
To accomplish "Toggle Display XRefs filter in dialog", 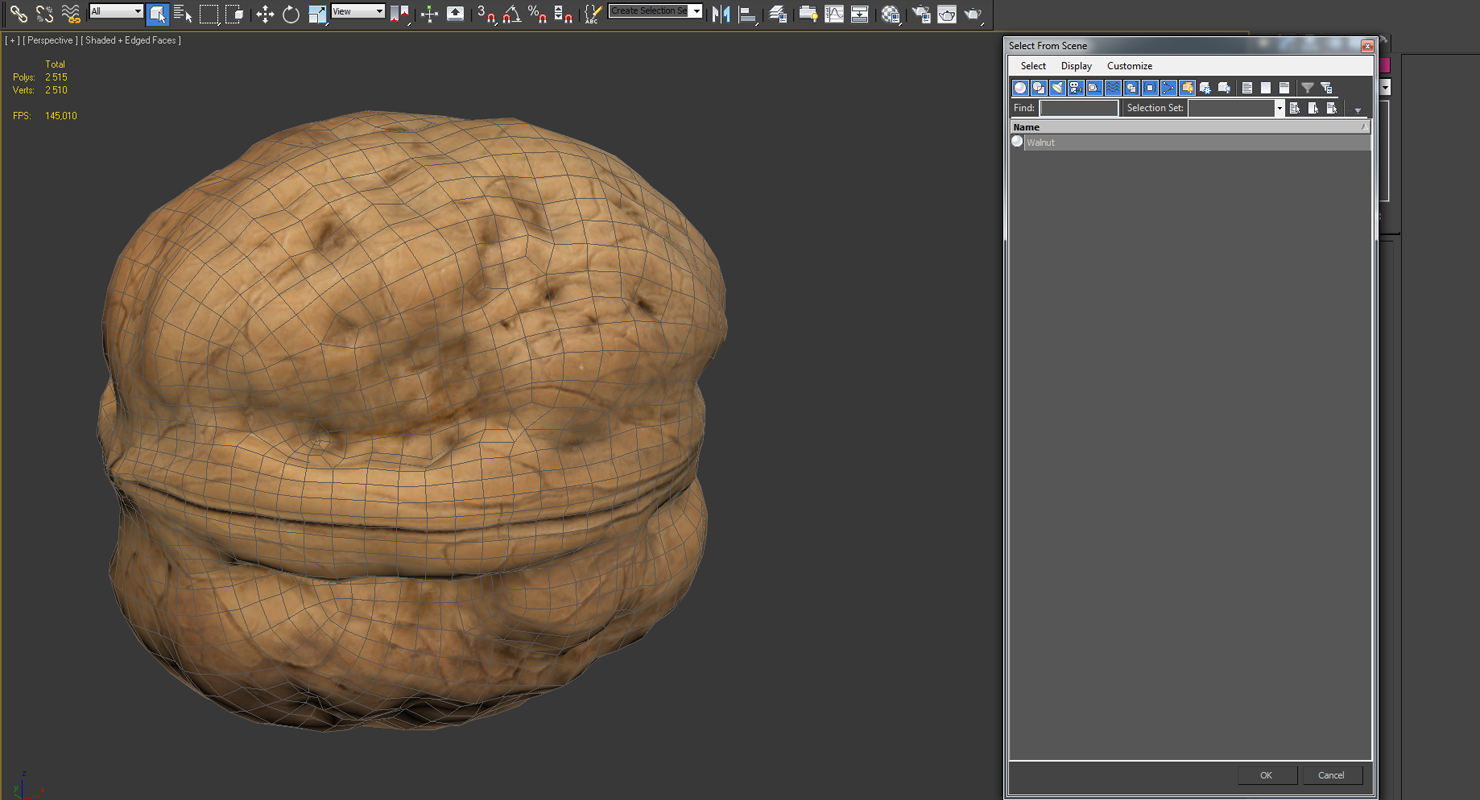I will (x=1150, y=88).
